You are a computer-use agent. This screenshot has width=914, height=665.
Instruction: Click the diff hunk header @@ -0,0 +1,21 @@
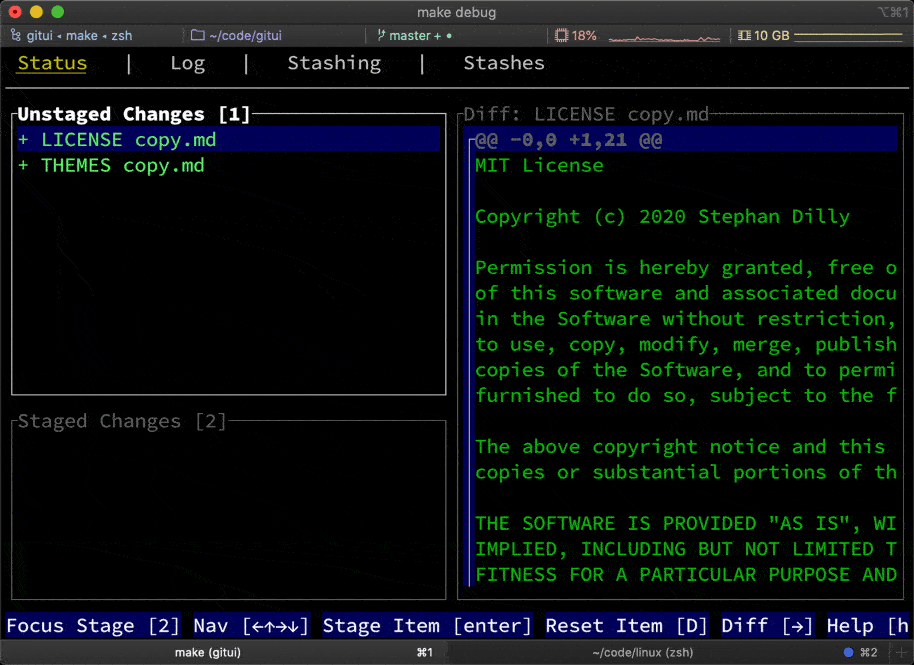[x=568, y=140]
